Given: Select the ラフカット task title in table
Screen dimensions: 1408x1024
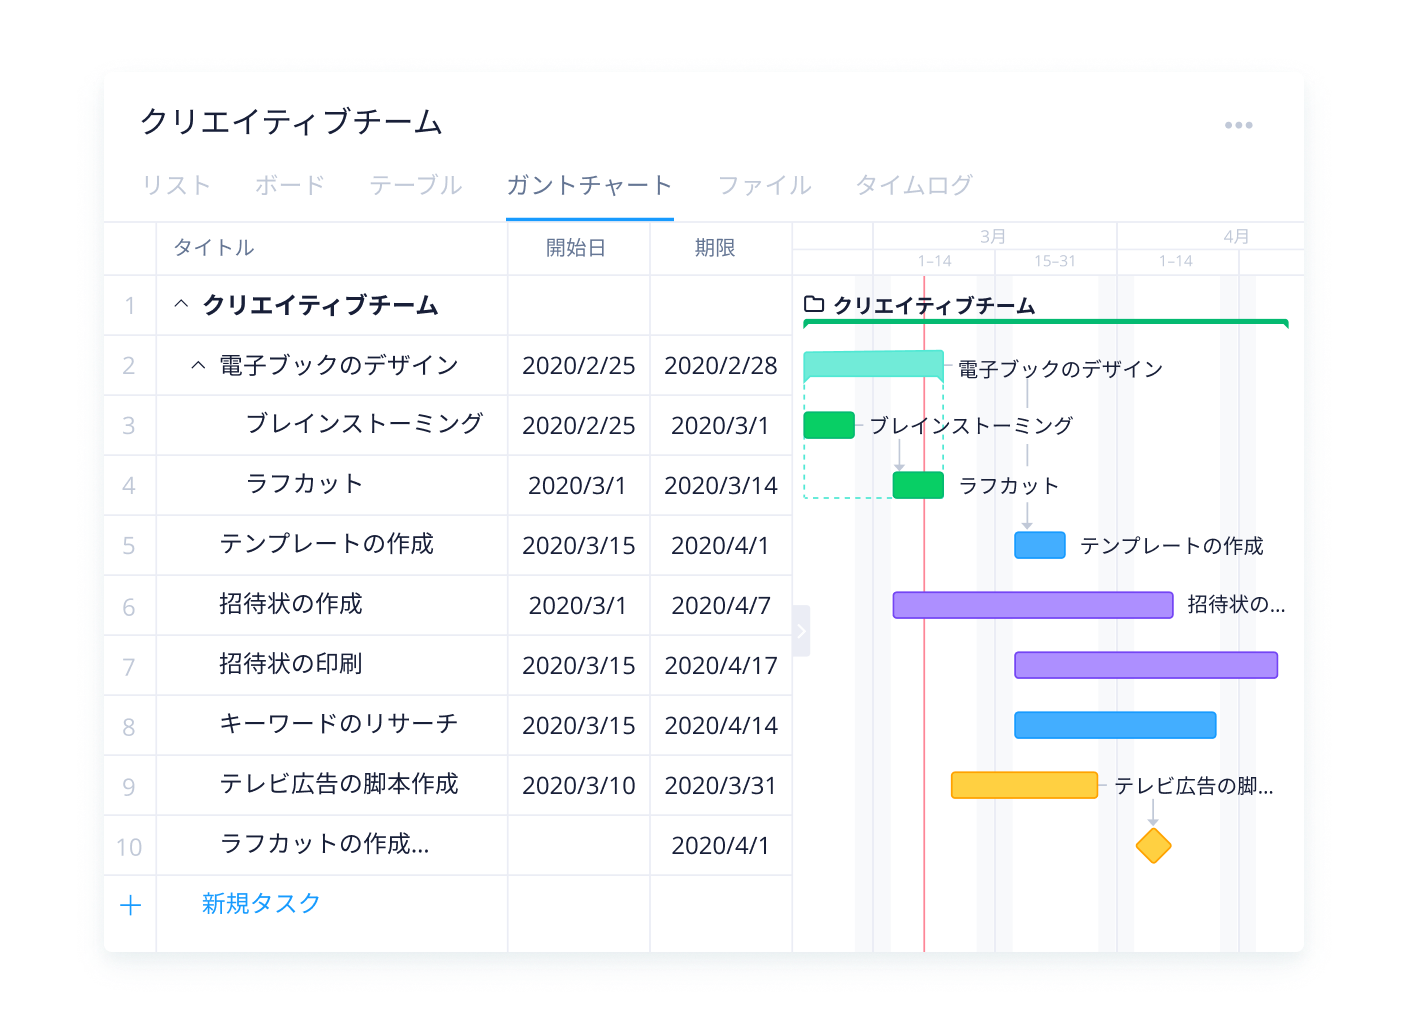Looking at the screenshot, I should pos(304,483).
